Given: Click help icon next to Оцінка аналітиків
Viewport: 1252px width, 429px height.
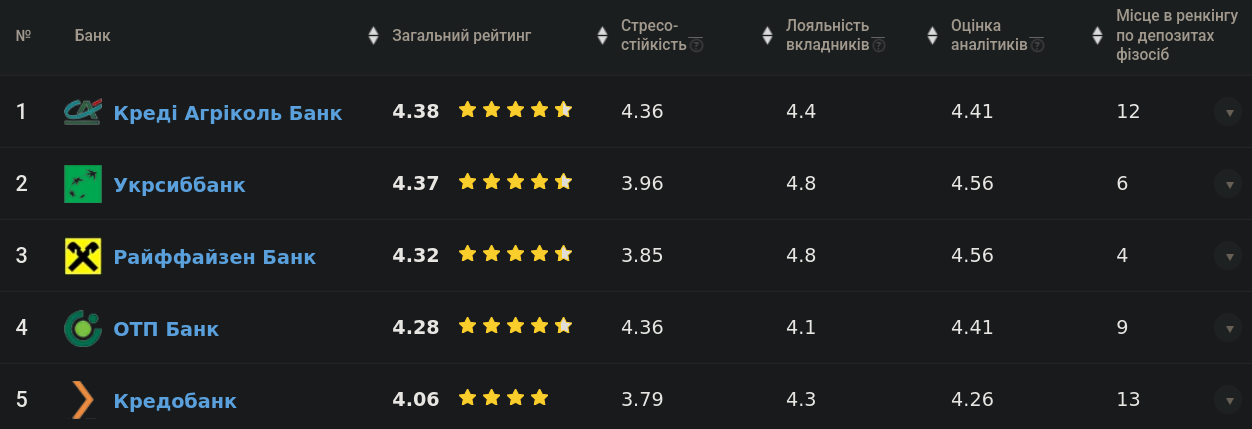Looking at the screenshot, I should 1037,45.
